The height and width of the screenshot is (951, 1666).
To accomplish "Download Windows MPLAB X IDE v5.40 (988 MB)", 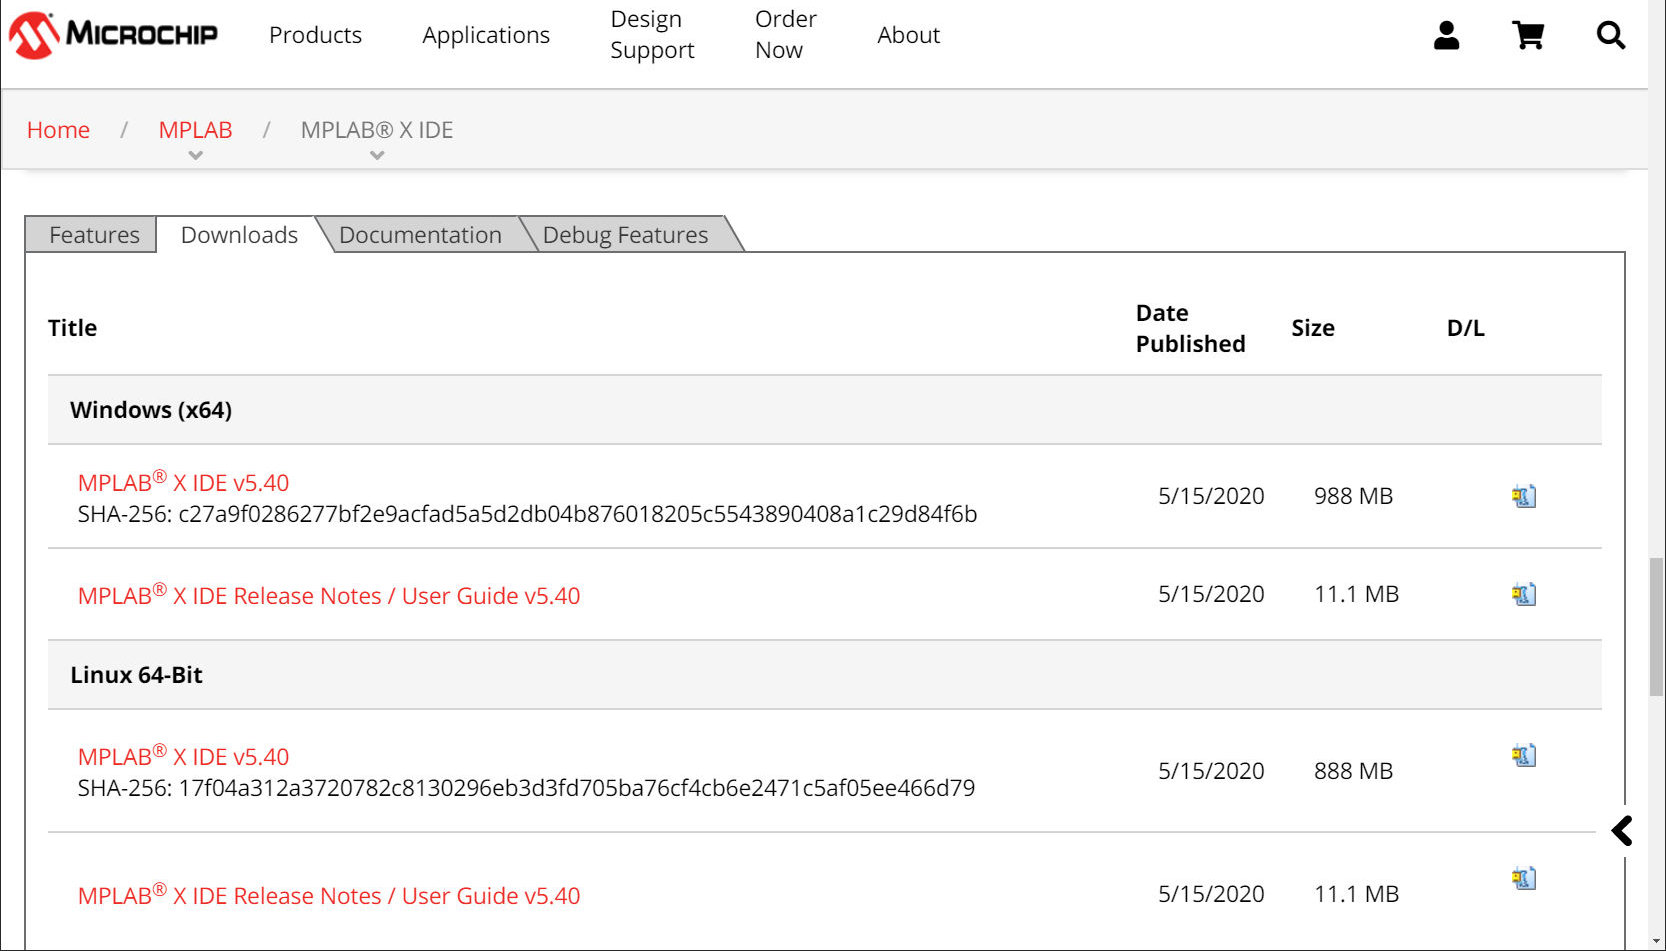I will click(x=1523, y=496).
